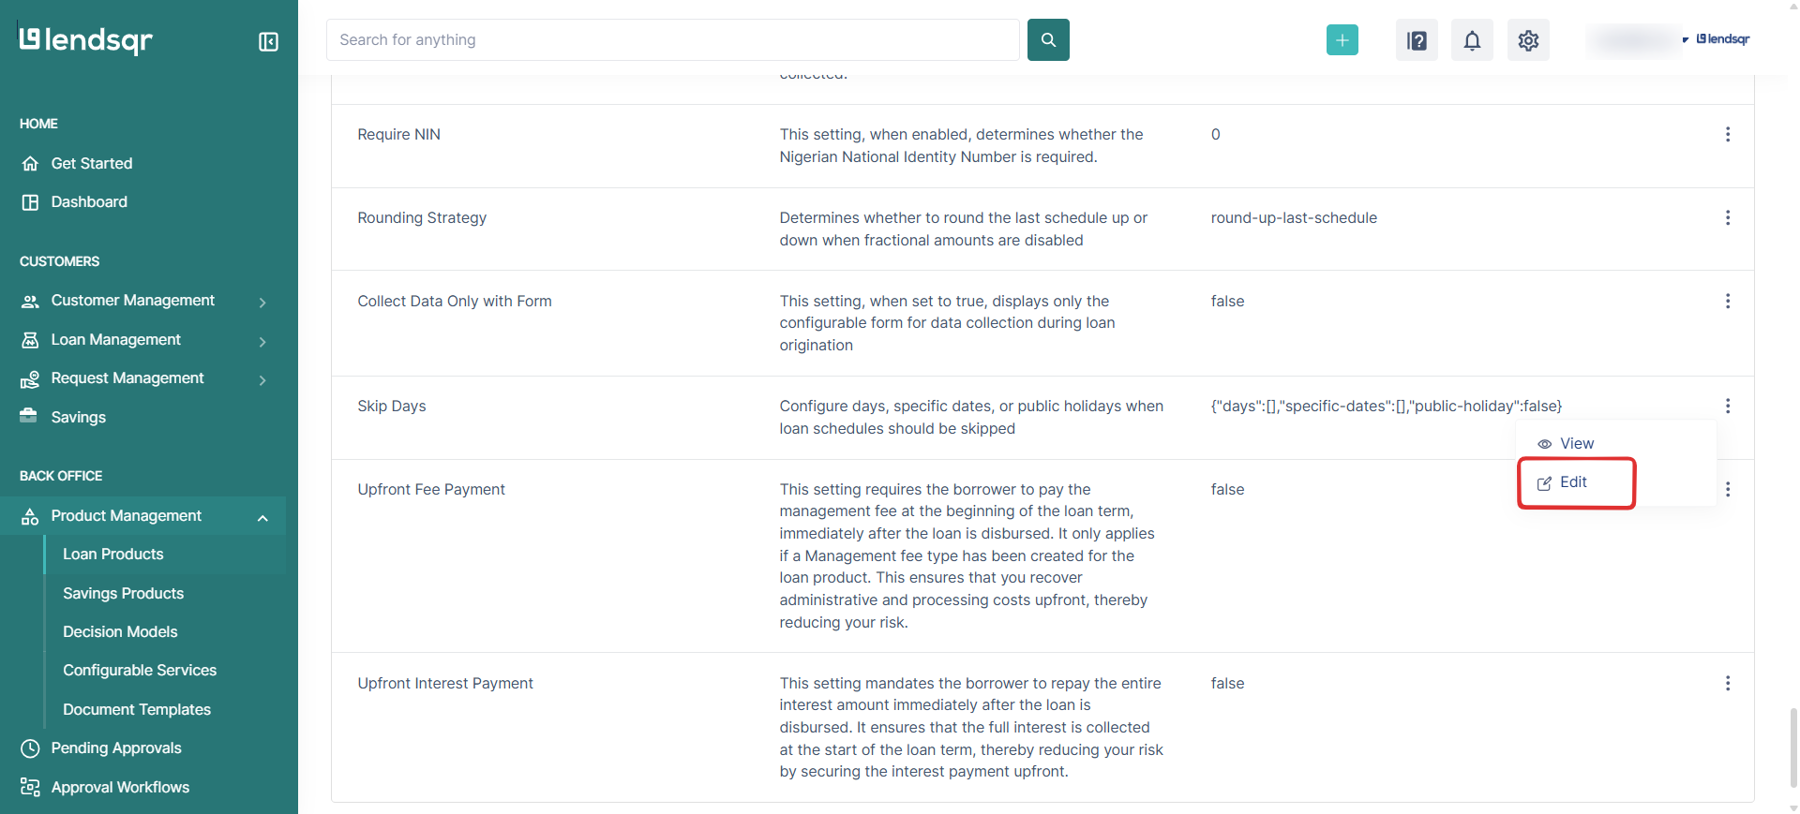Expand the Loan Management submenu
Screen dimensions: 1800x814
click(x=262, y=341)
